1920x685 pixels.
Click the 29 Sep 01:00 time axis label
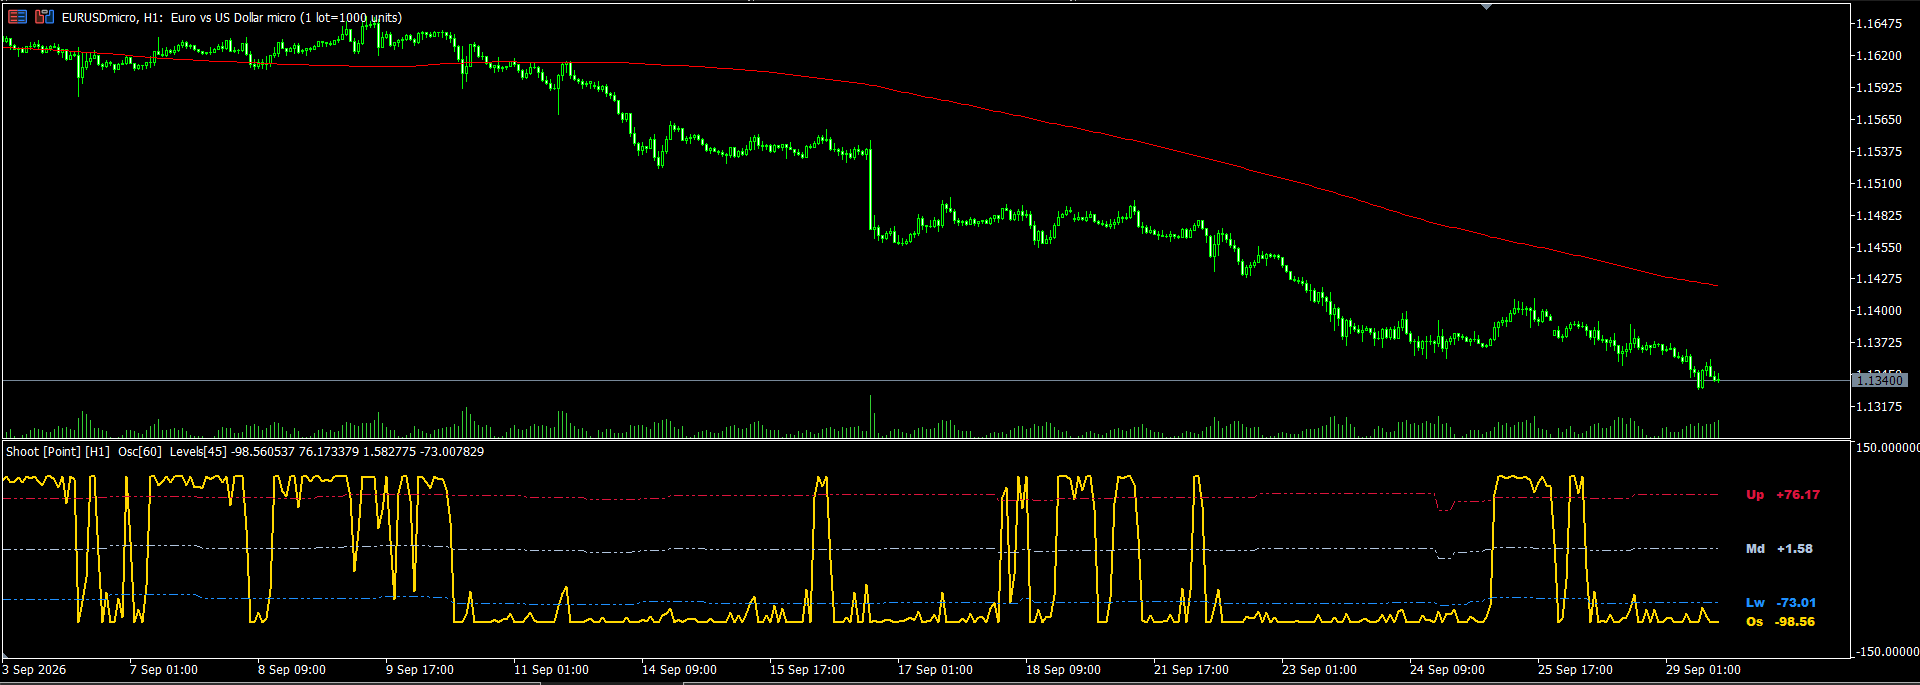pos(1703,670)
